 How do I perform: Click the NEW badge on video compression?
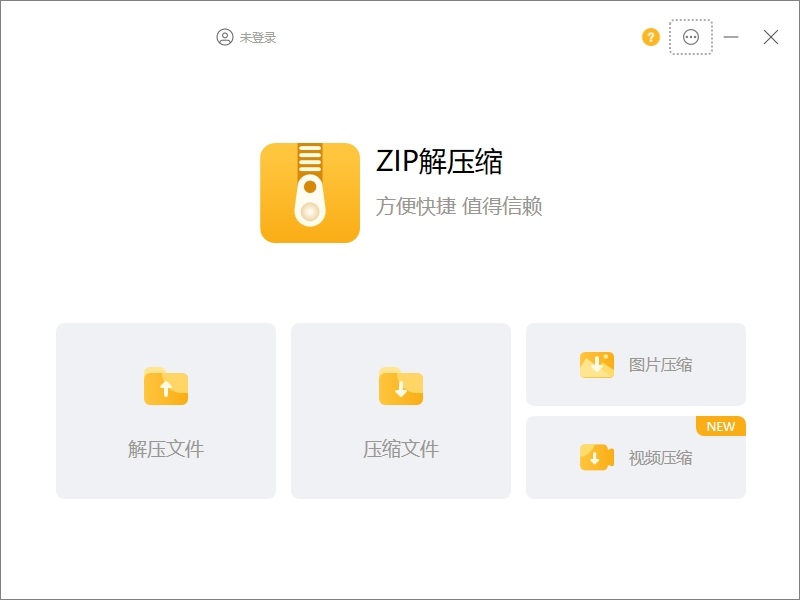point(721,426)
